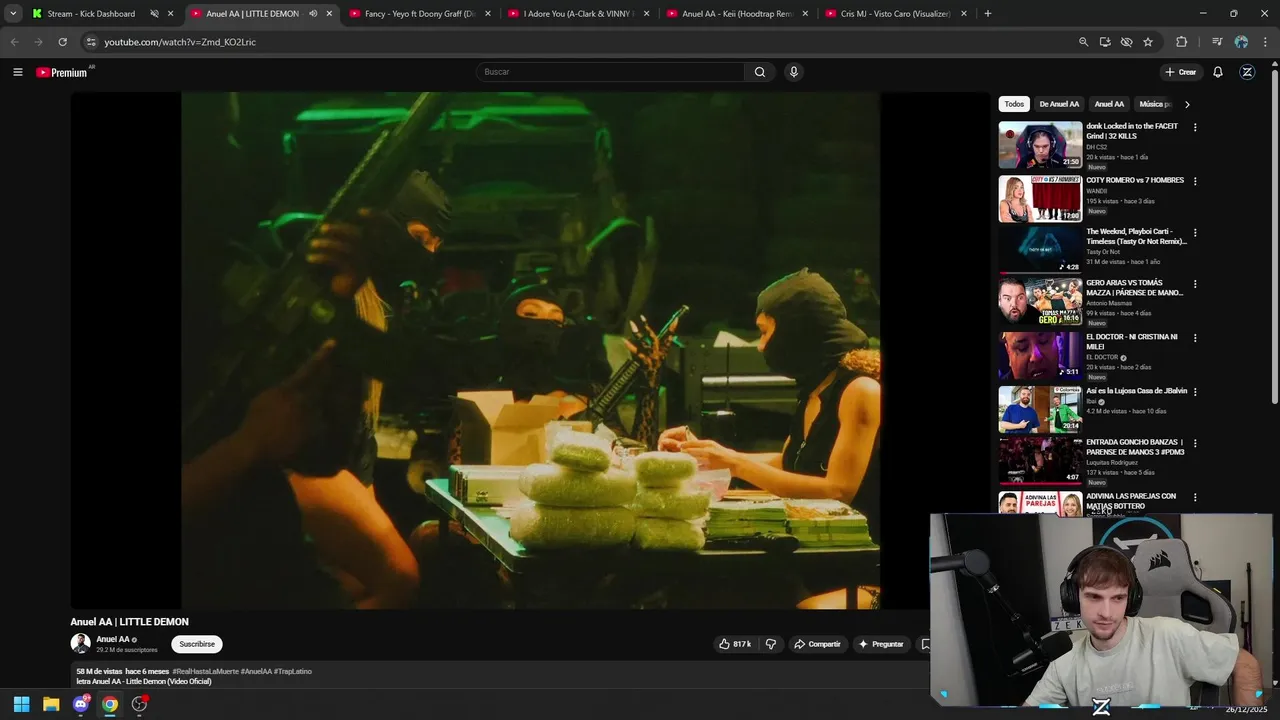Open more options for EL DOCTOR video
1280x720 pixels.
coord(1195,338)
